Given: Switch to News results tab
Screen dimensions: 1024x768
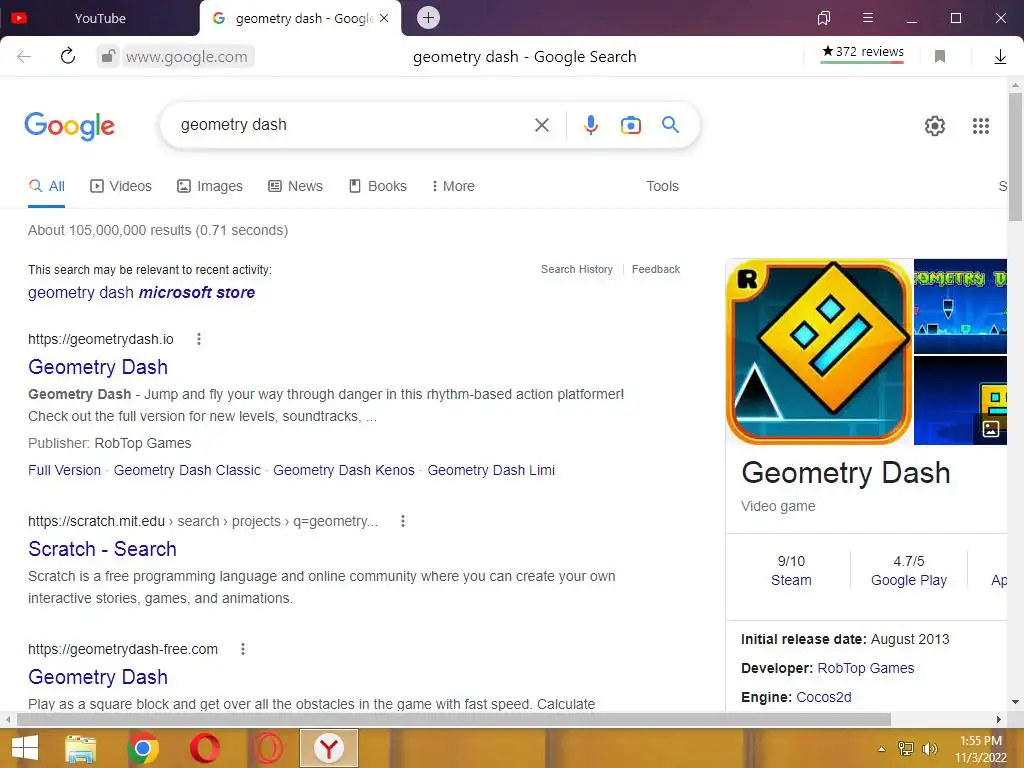Looking at the screenshot, I should click(296, 186).
